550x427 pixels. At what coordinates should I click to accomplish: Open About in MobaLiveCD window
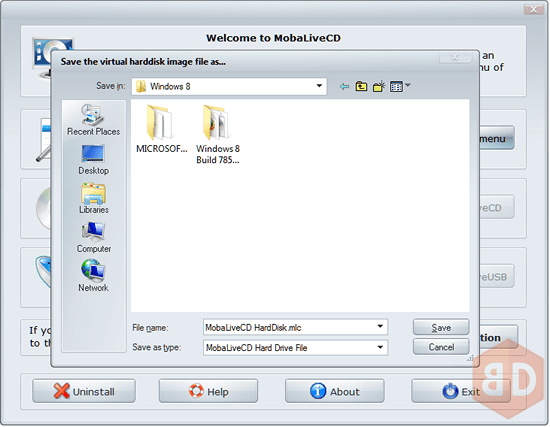click(x=335, y=391)
